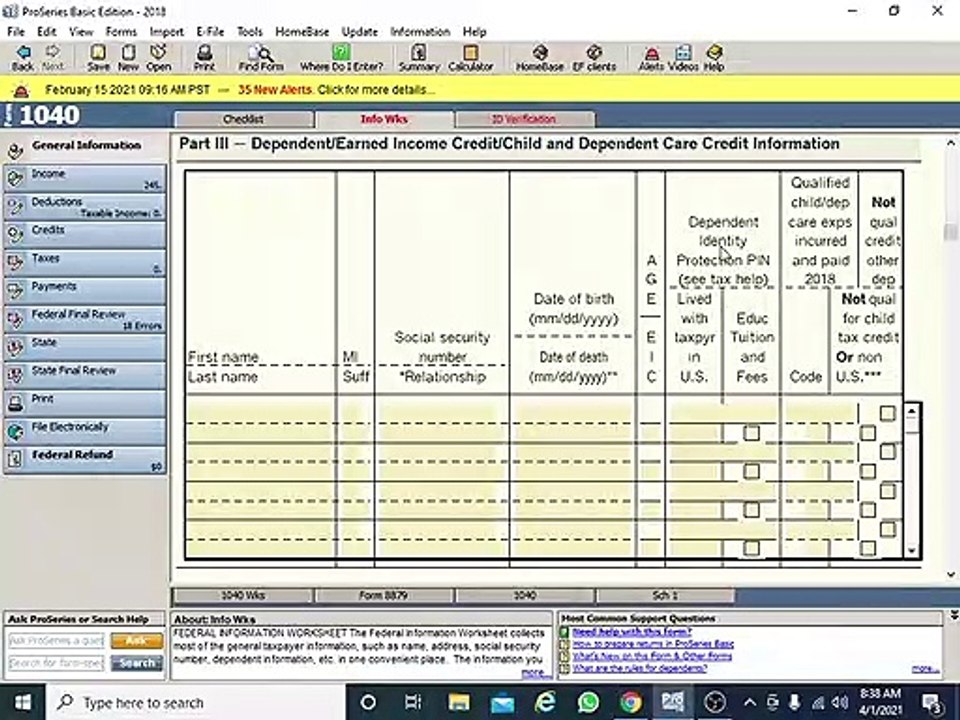The height and width of the screenshot is (720, 960).
Task: Check Educ Tuition box for fourth dependent
Action: tap(751, 547)
